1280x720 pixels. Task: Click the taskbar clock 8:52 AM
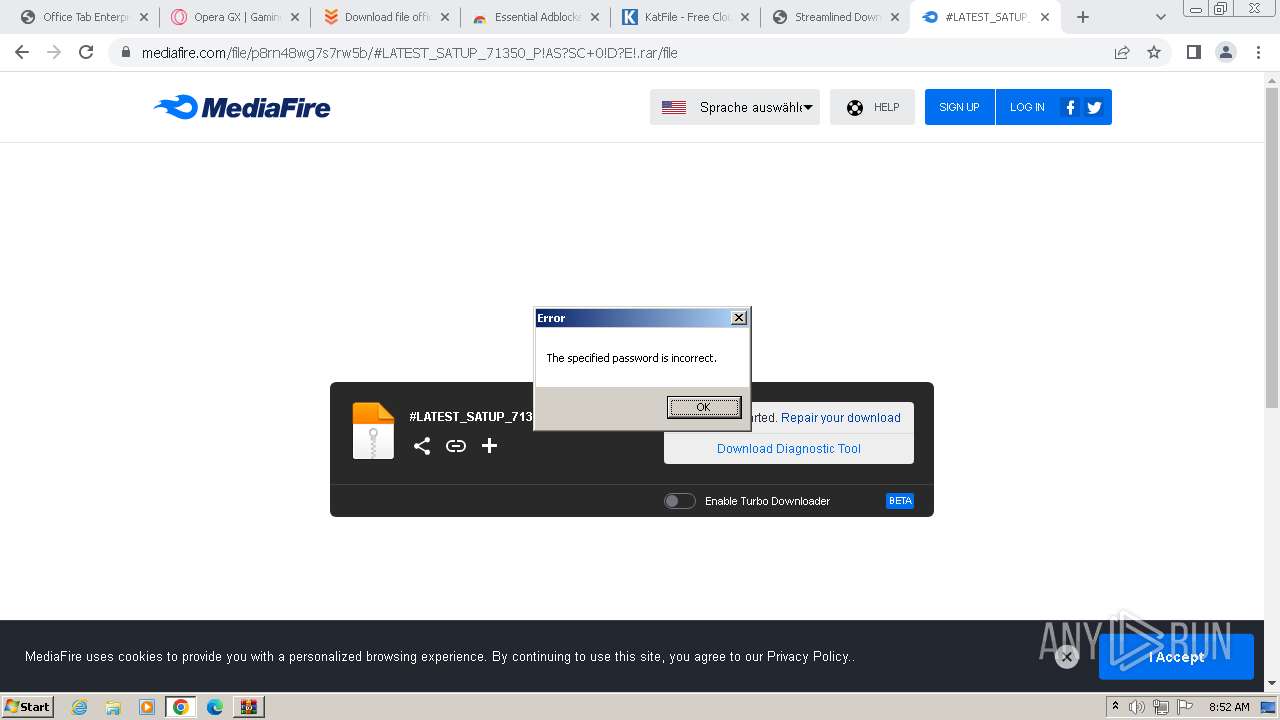coord(1229,707)
